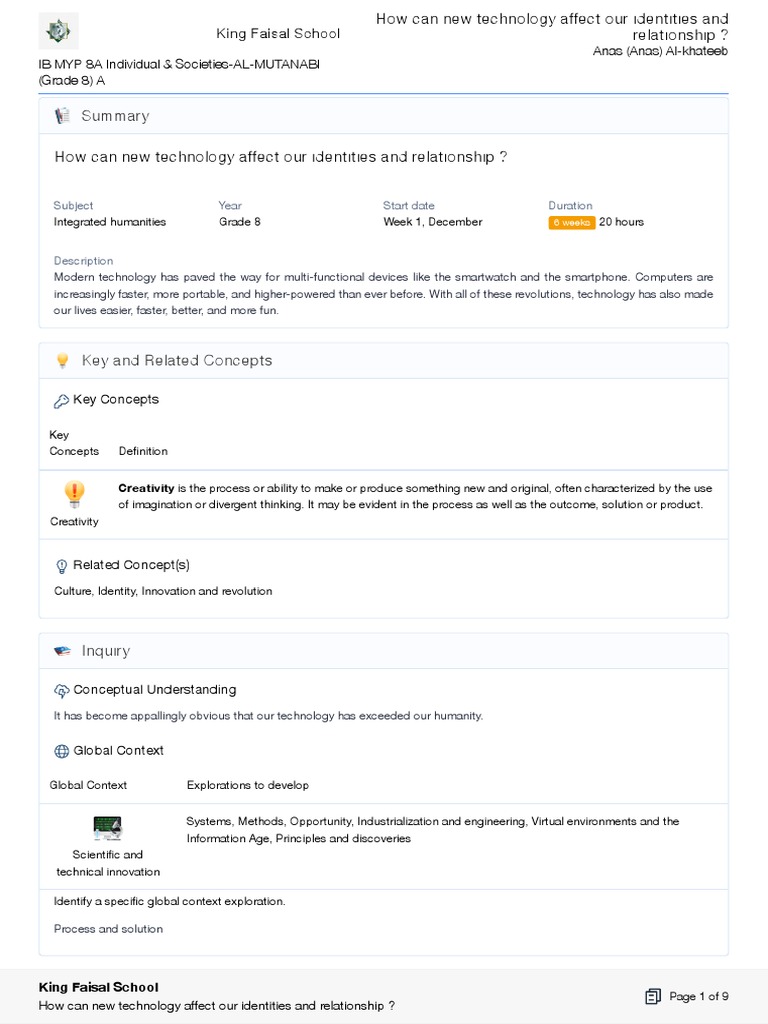Click the Summary section document icon

[62, 116]
